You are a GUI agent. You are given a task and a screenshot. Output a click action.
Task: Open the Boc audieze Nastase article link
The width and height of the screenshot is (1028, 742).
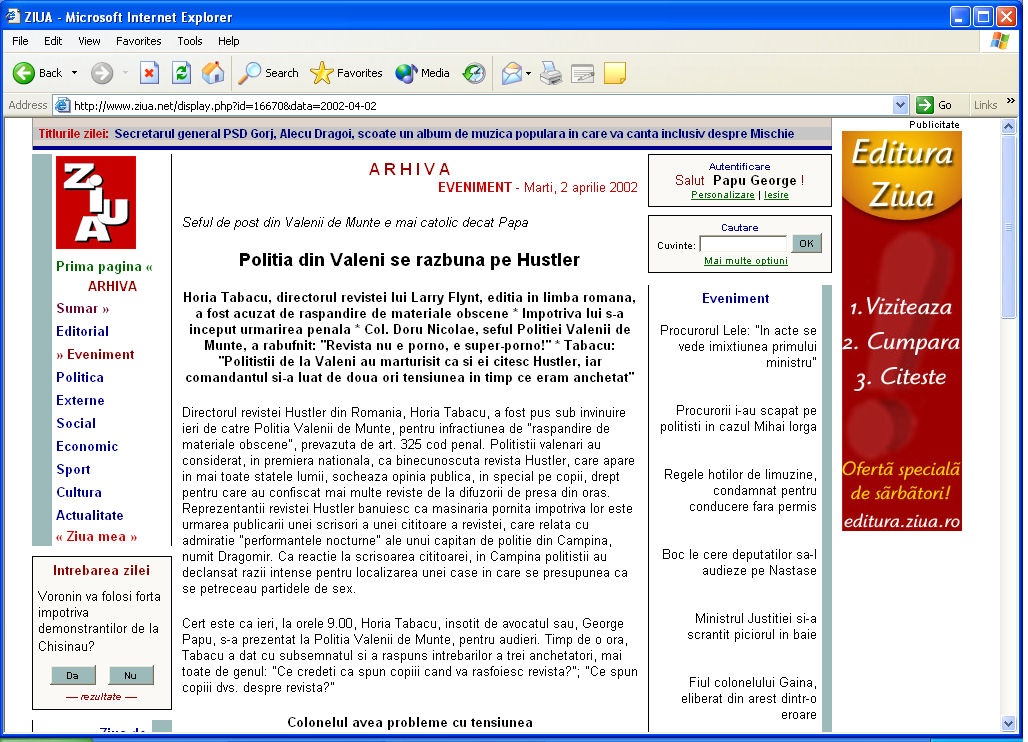(x=740, y=562)
